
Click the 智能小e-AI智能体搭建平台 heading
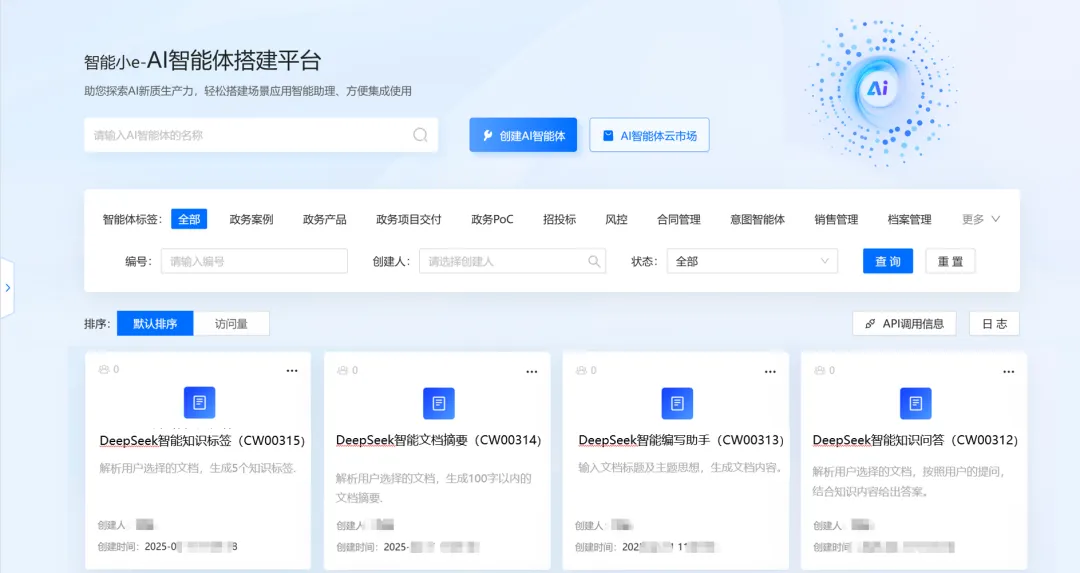pyautogui.click(x=202, y=61)
